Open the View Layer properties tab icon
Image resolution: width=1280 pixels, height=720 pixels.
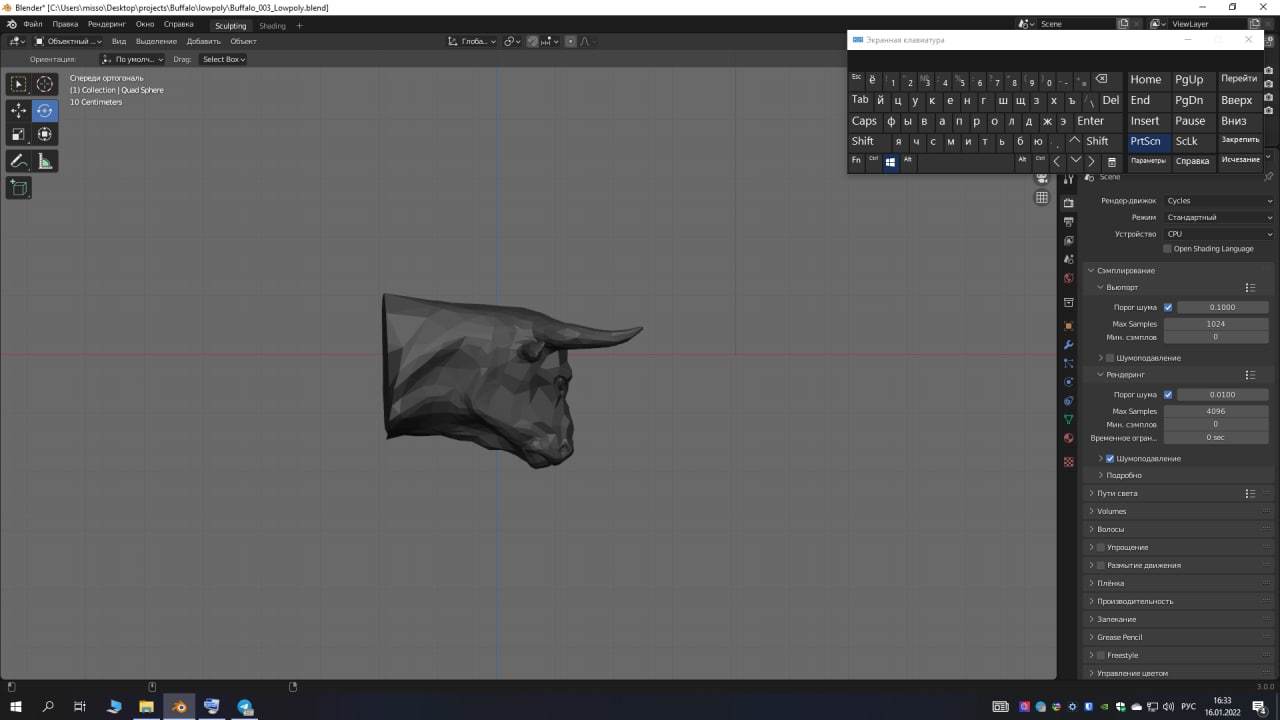tap(1069, 241)
